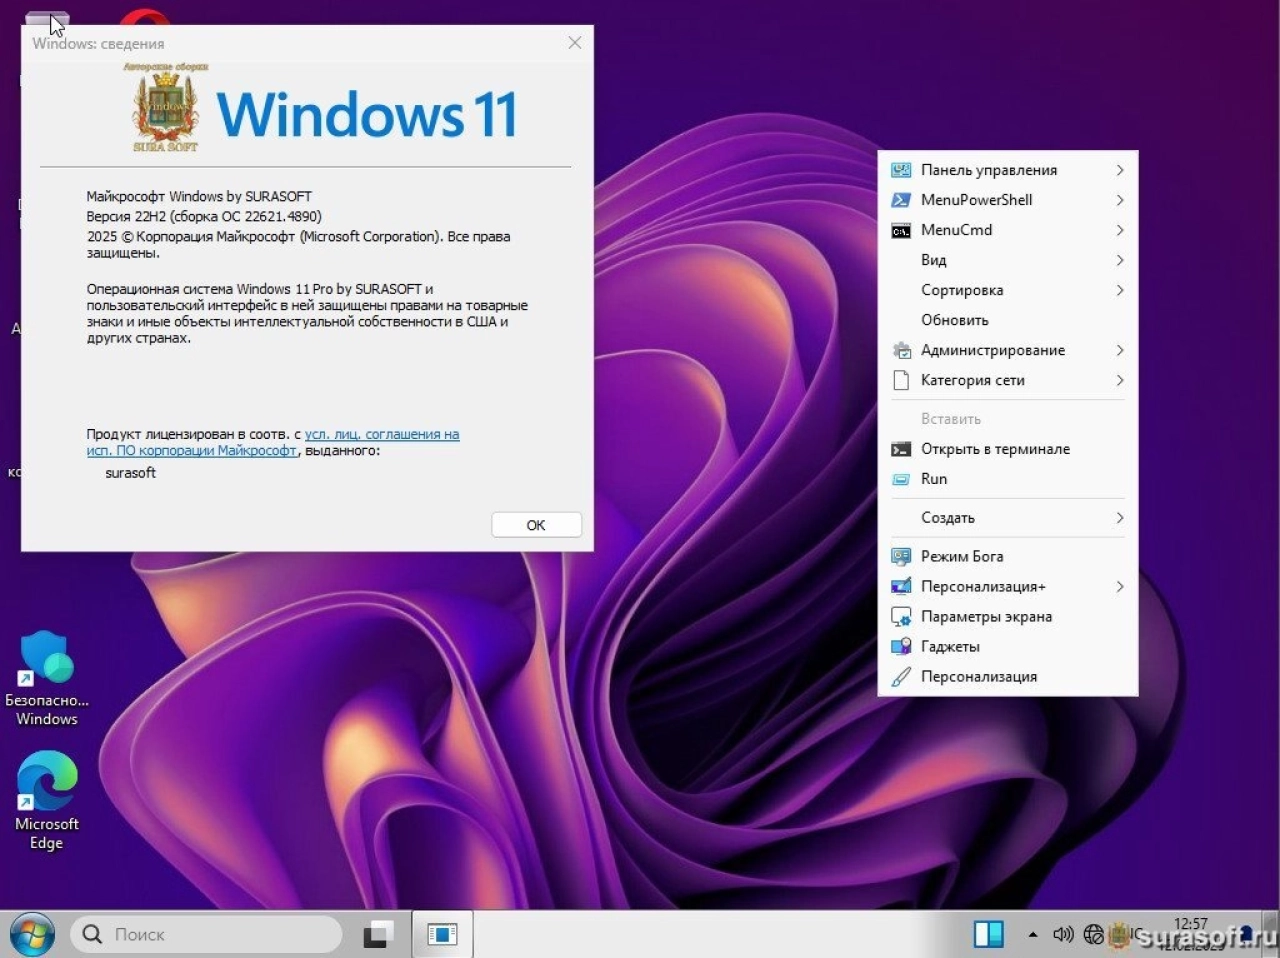Click the Поиск search box

206,934
